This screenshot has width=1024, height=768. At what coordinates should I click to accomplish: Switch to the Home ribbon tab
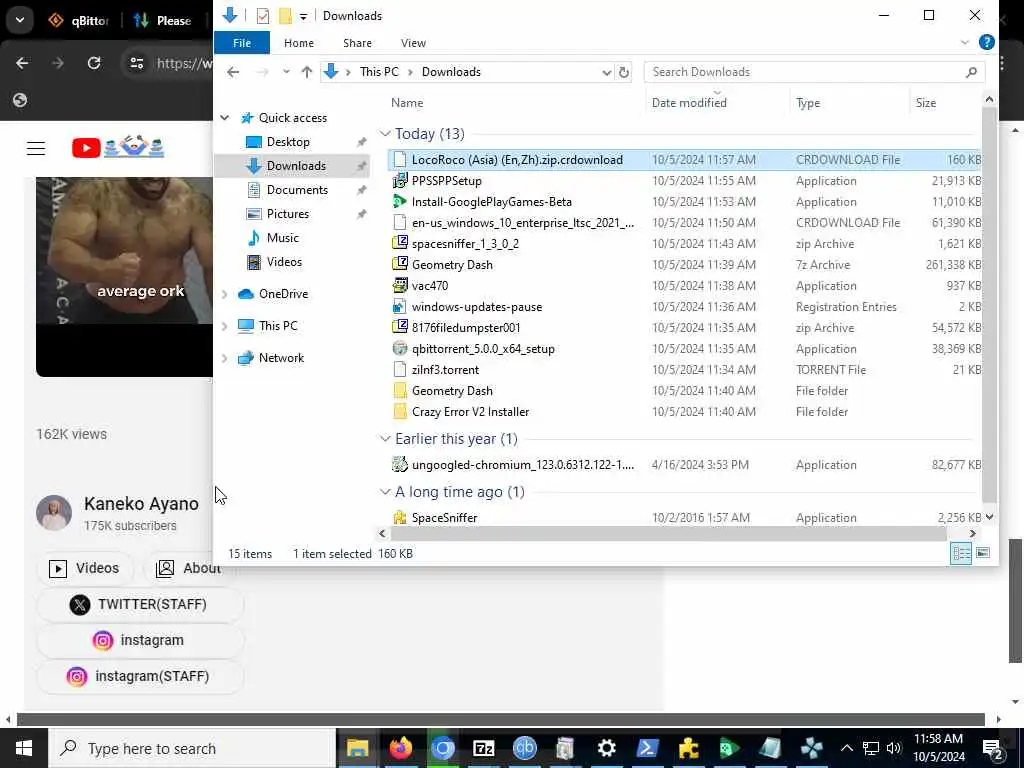pos(298,43)
